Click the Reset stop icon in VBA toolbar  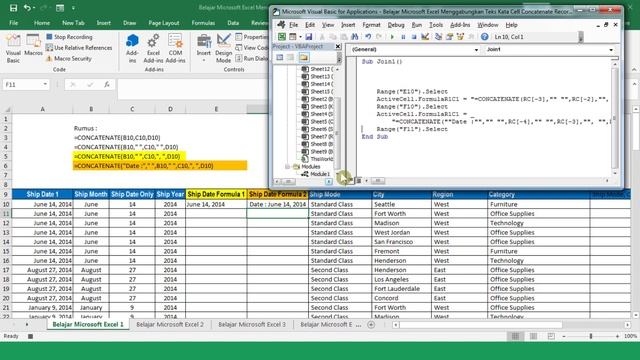coord(414,37)
